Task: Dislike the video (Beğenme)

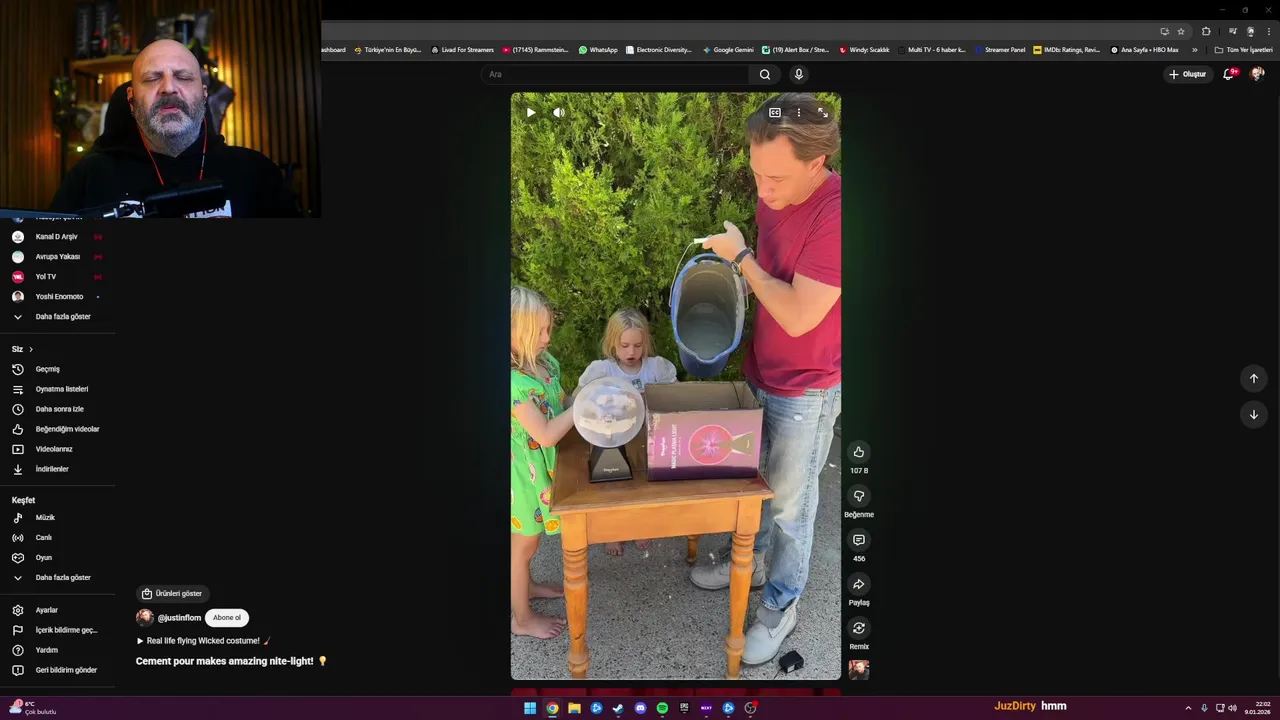Action: point(859,496)
